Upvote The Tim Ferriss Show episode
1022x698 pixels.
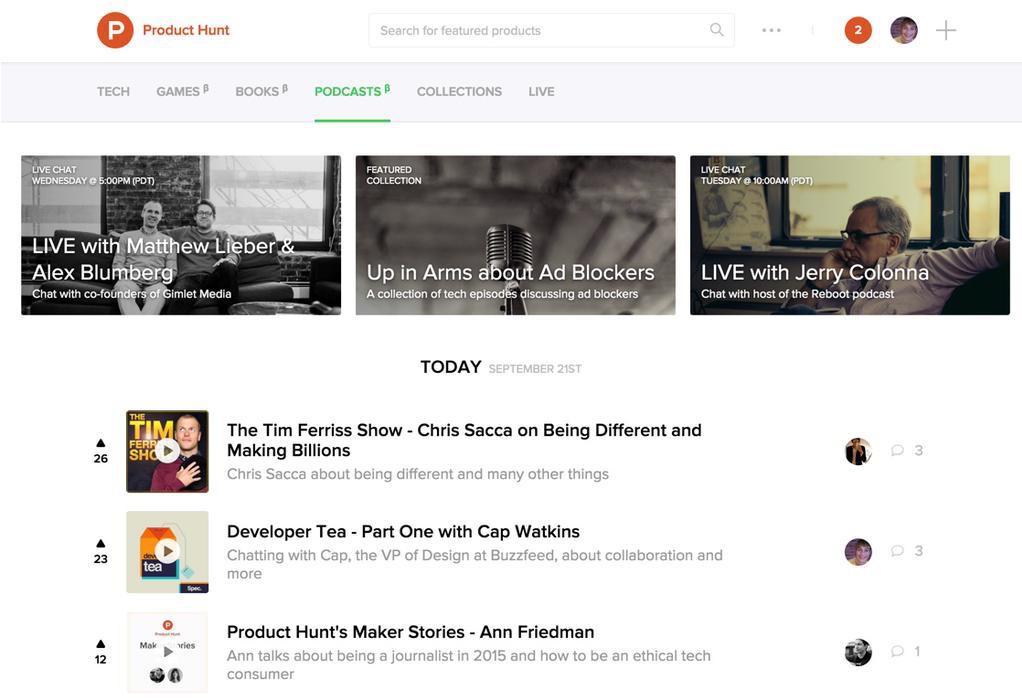(x=101, y=443)
